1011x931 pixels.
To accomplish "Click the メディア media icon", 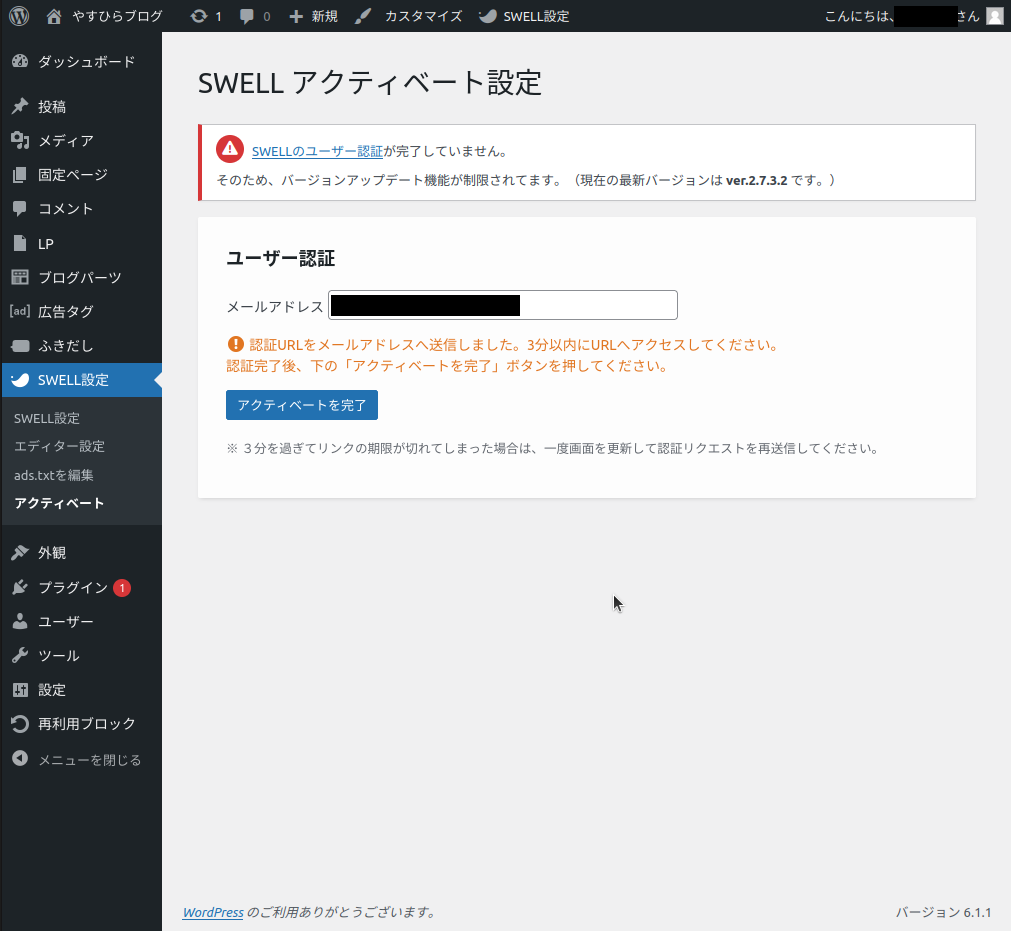I will click(20, 141).
